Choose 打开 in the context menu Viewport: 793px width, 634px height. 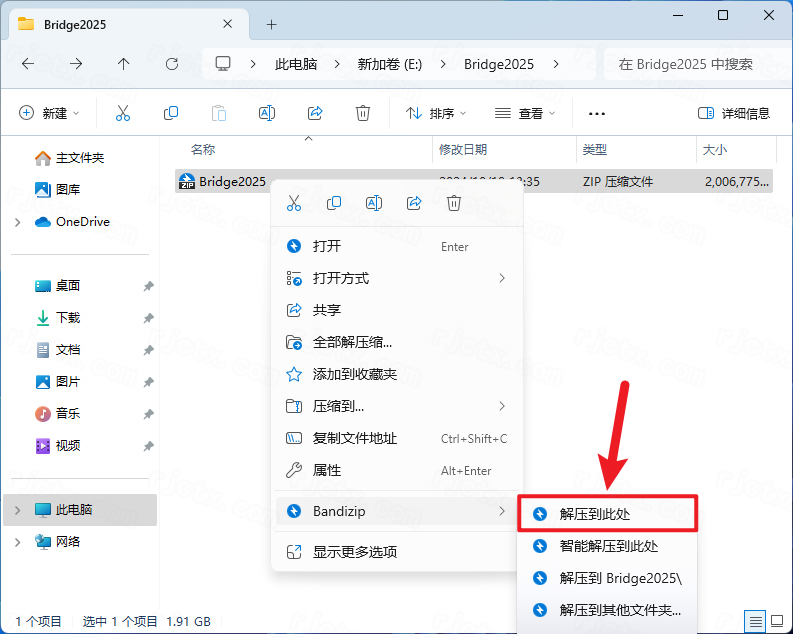pyautogui.click(x=396, y=246)
